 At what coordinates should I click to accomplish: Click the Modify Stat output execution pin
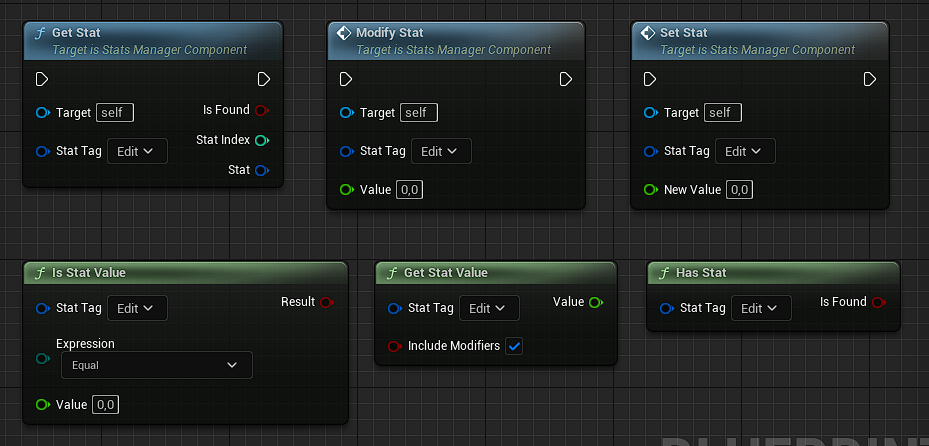coord(566,79)
